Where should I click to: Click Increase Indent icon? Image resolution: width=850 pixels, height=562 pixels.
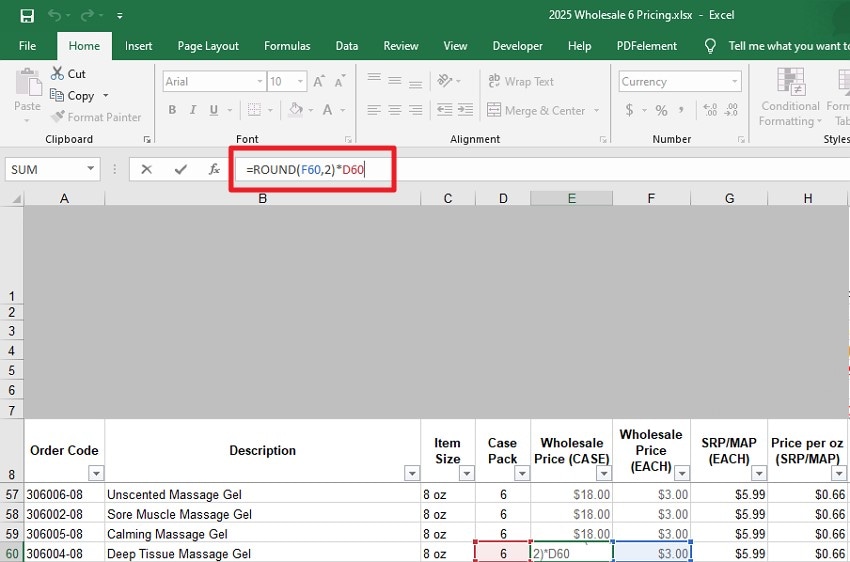(465, 110)
